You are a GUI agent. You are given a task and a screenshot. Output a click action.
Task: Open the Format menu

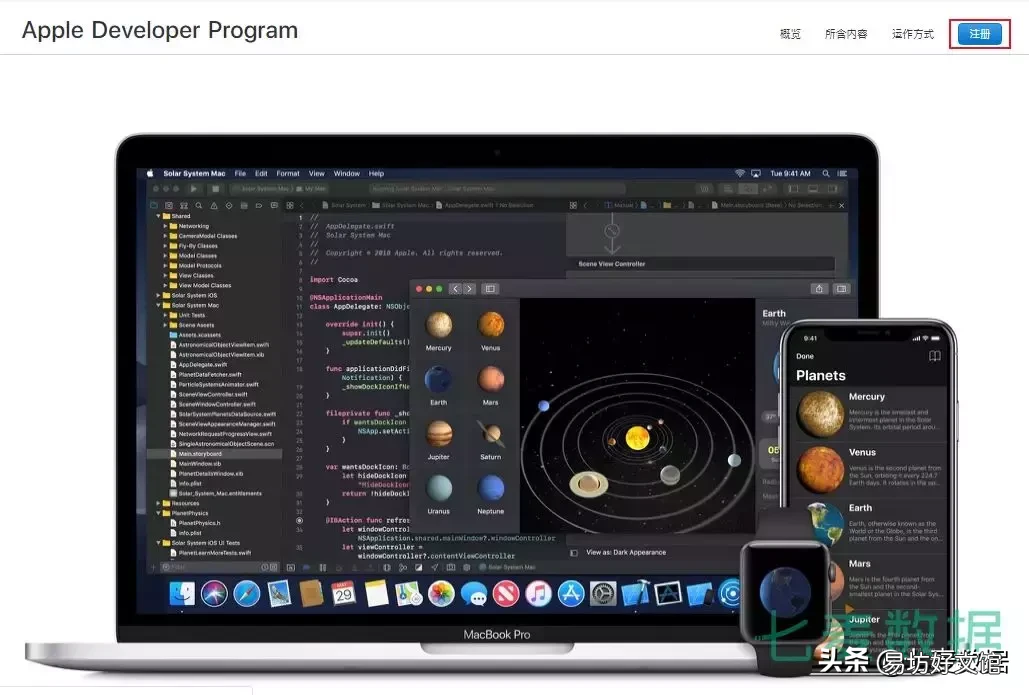287,173
